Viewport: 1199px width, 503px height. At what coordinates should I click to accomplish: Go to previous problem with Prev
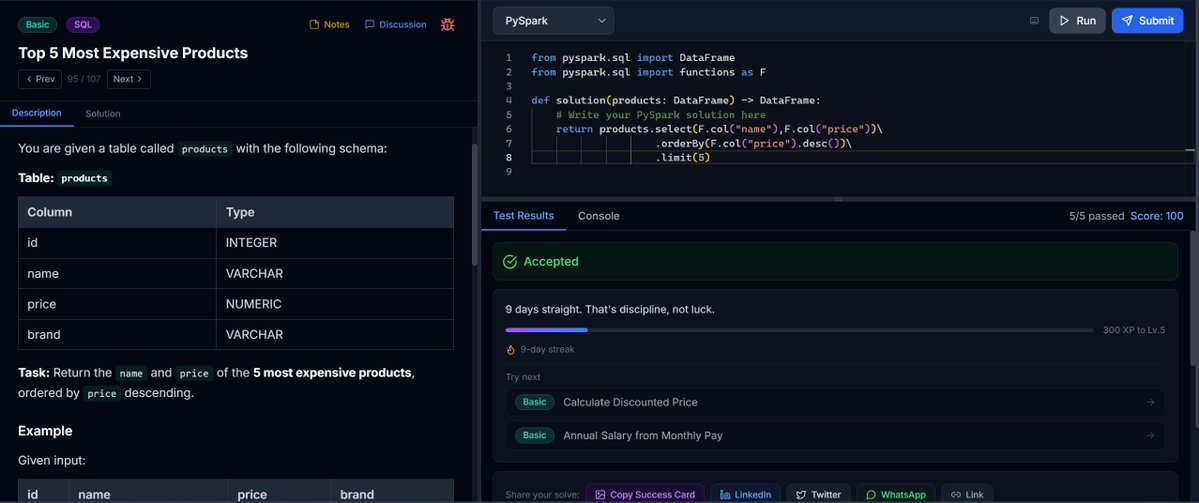pos(40,79)
